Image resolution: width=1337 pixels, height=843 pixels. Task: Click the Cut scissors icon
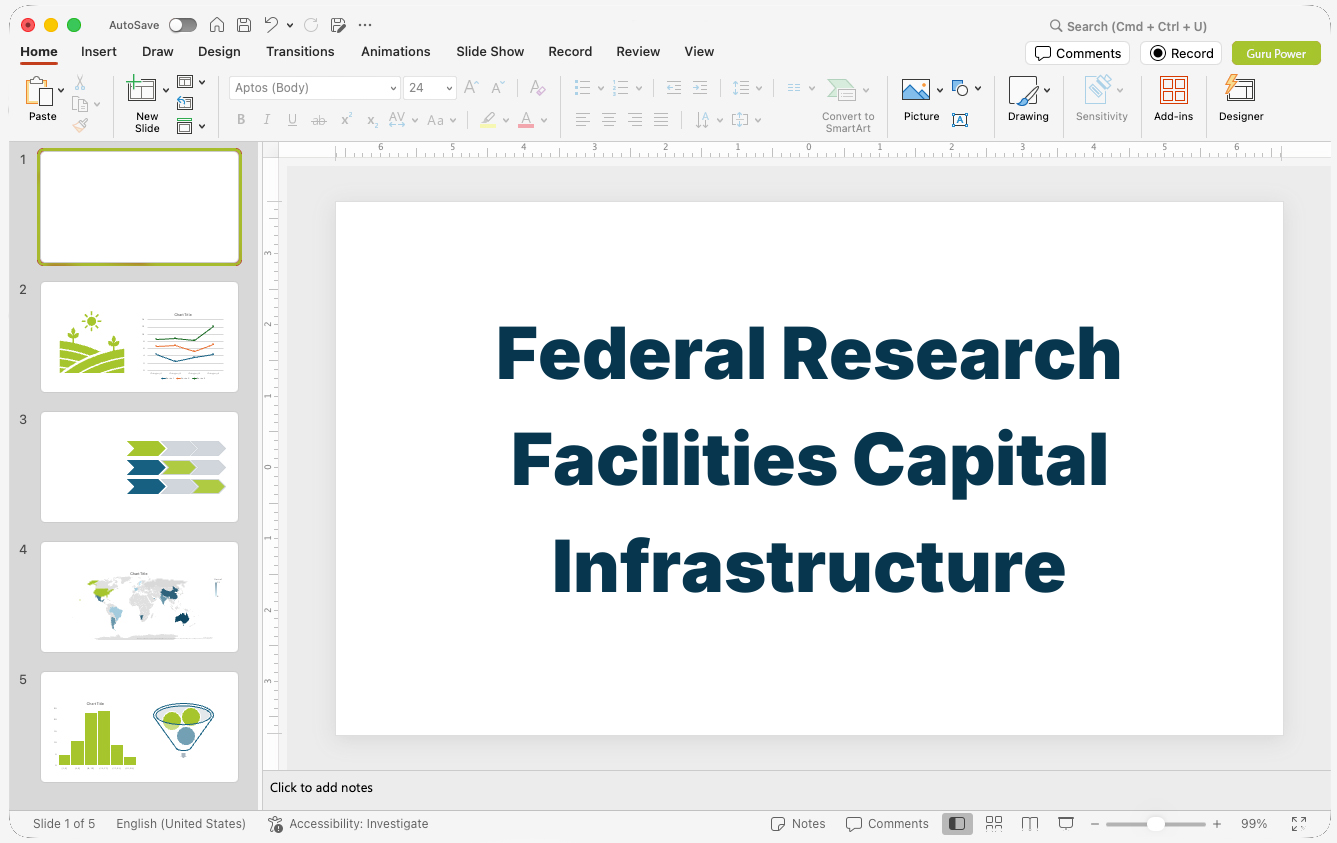click(x=80, y=83)
